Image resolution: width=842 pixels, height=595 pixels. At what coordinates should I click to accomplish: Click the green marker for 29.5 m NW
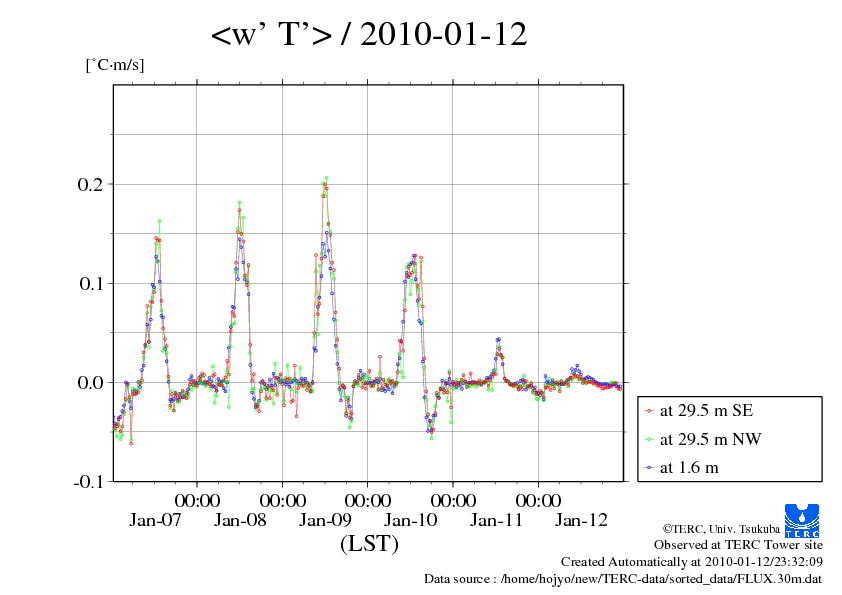click(x=650, y=439)
